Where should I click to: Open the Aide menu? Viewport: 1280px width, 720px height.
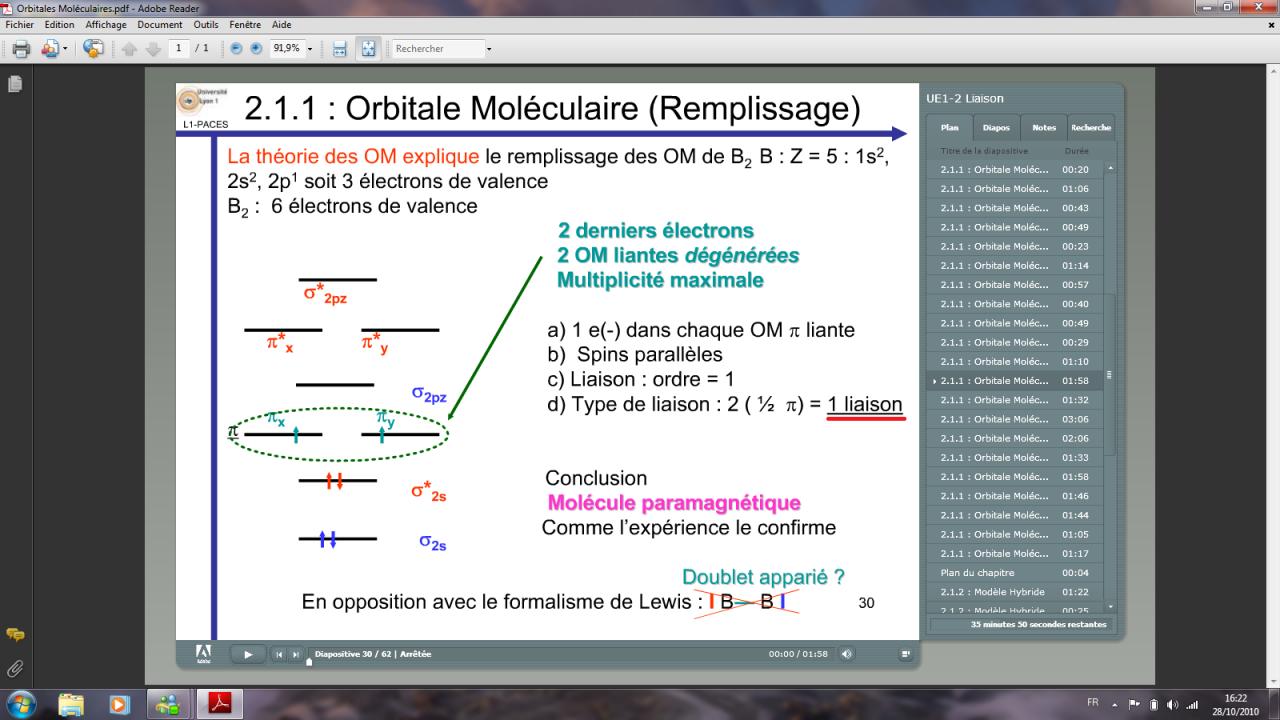[282, 24]
